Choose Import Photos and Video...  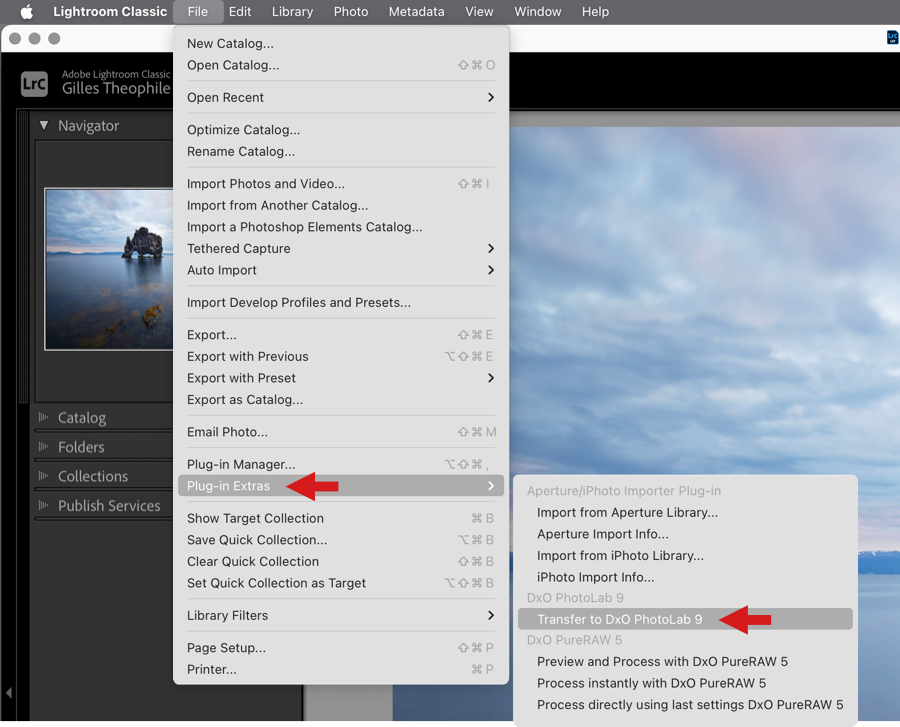point(341,184)
